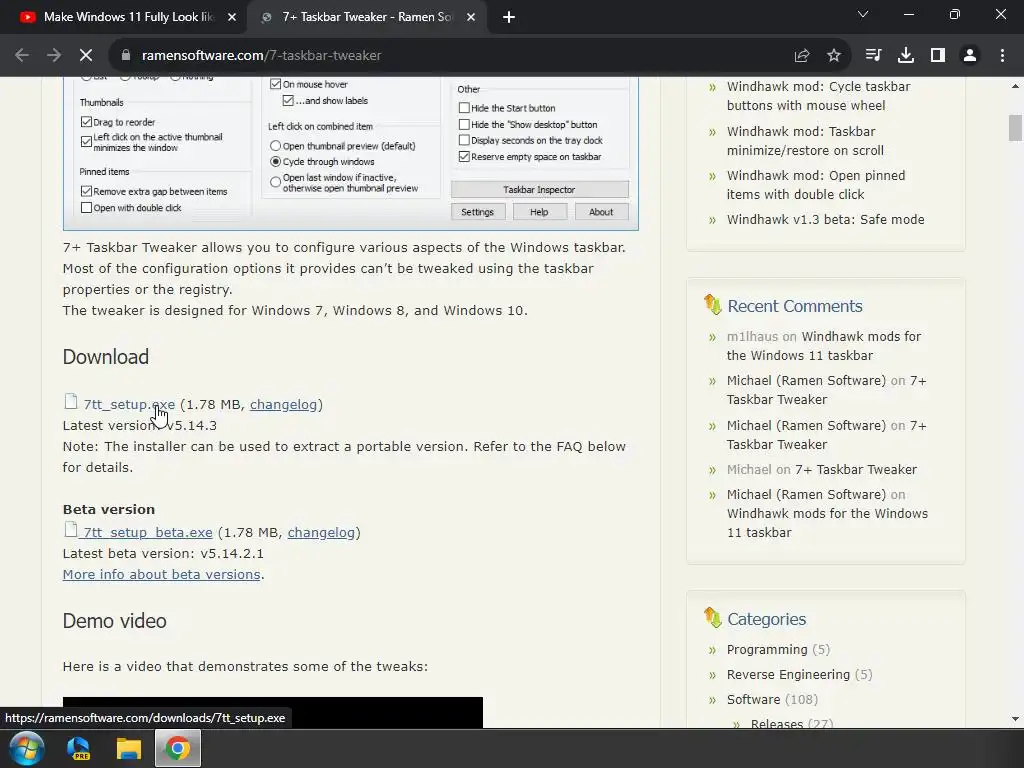Click the Categories heading icon
This screenshot has width=1024, height=768.
pyautogui.click(x=712, y=617)
